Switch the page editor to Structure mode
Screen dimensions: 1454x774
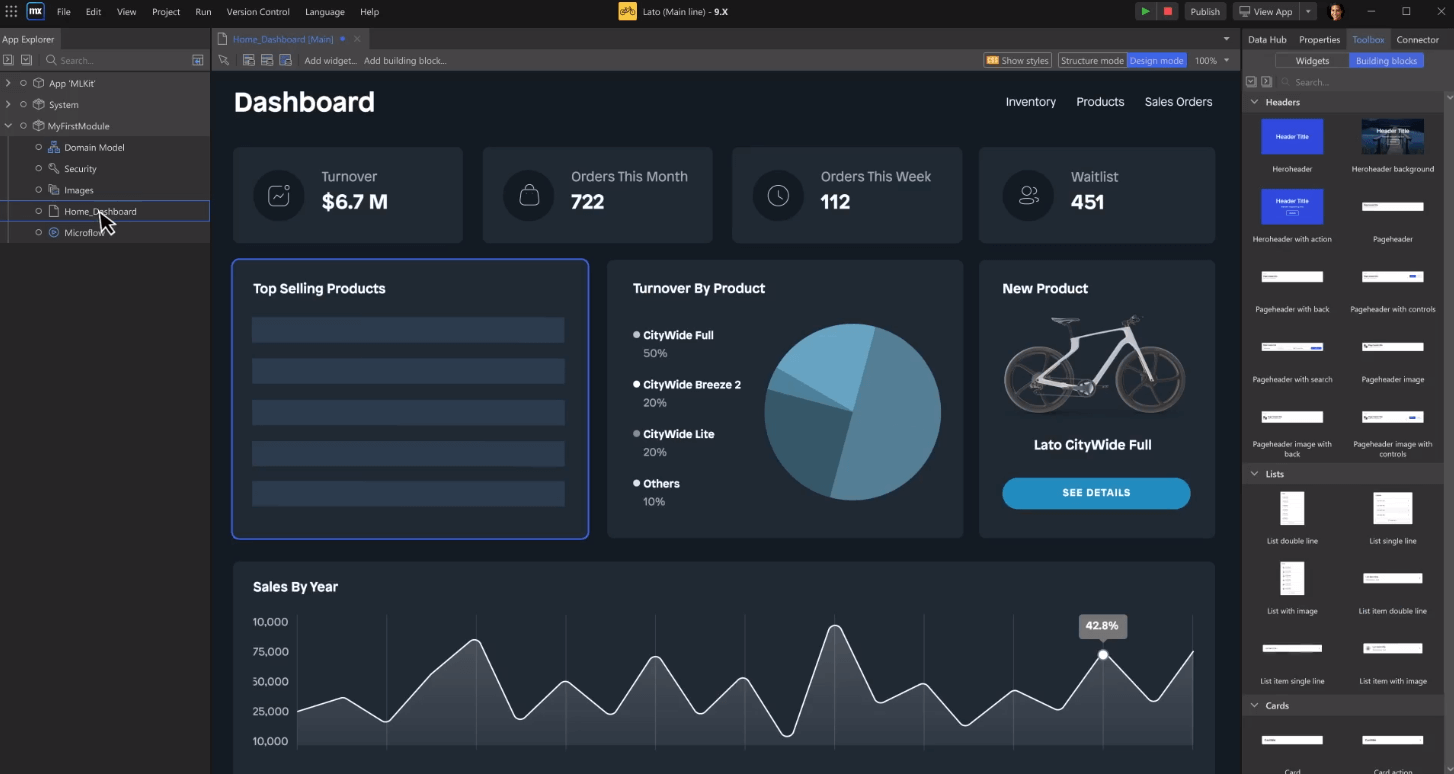1092,60
